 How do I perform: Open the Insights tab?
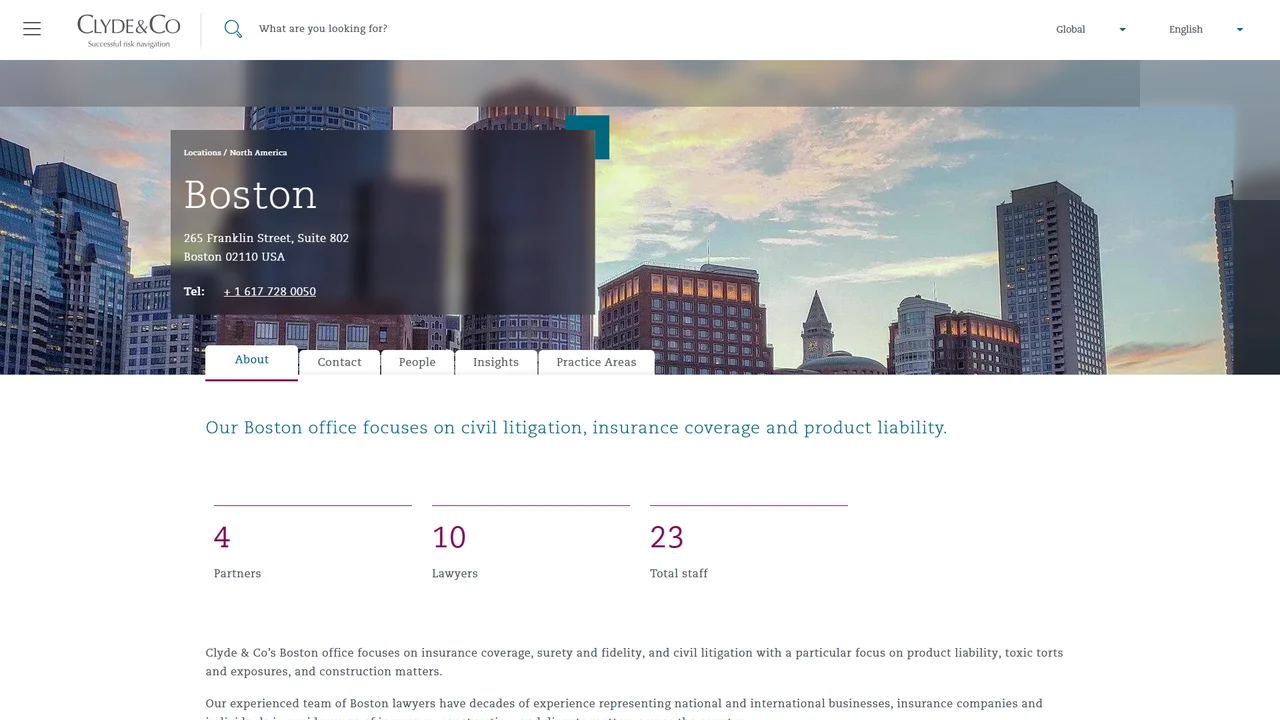[x=496, y=362]
